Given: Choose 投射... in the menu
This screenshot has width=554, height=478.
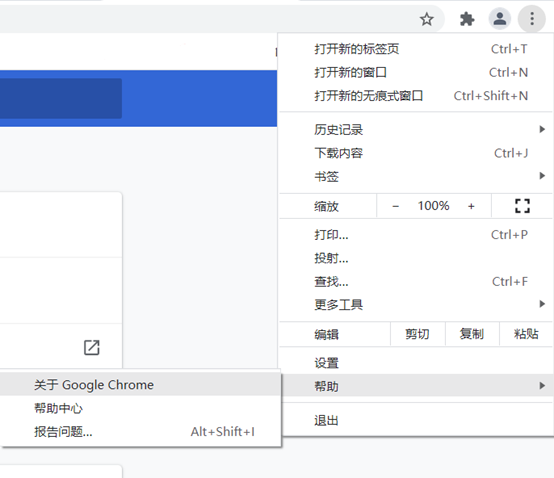Looking at the screenshot, I should pyautogui.click(x=415, y=258).
